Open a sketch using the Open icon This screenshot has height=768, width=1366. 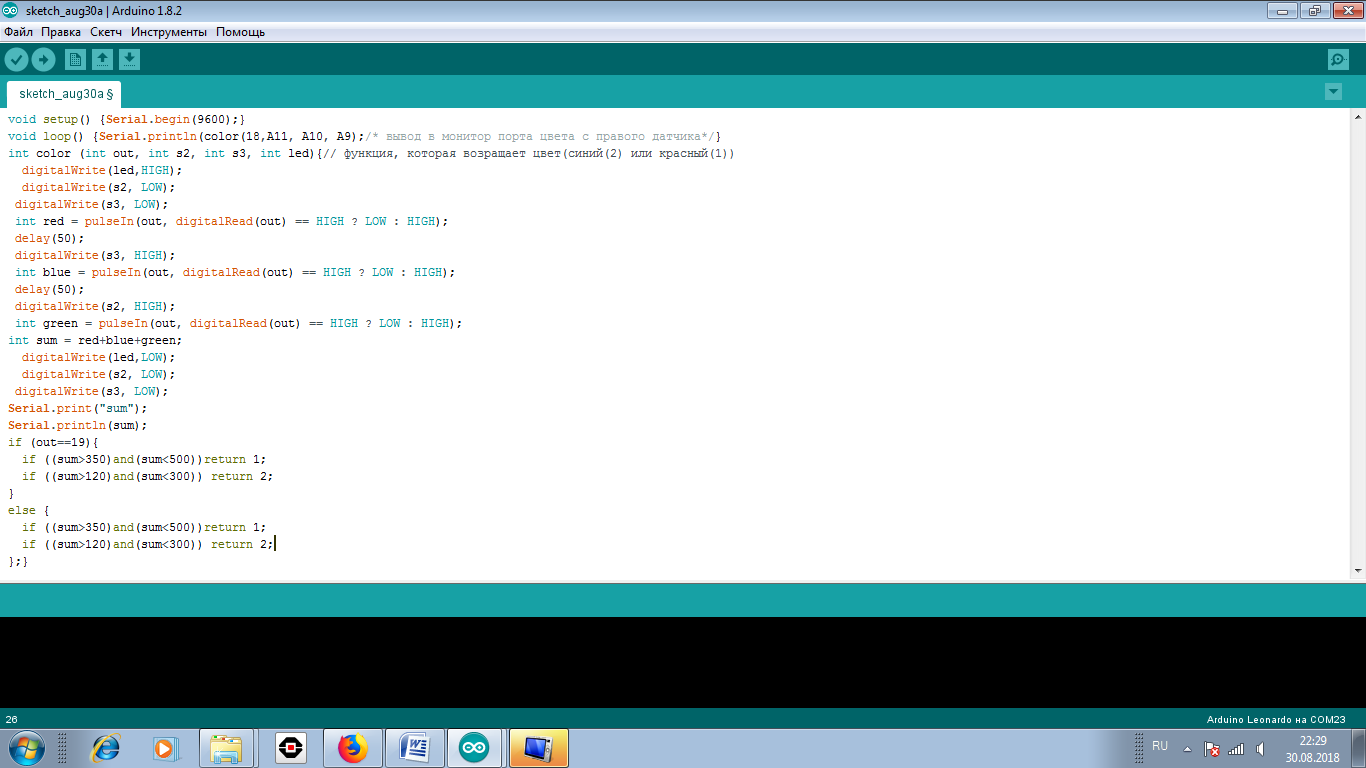102,59
